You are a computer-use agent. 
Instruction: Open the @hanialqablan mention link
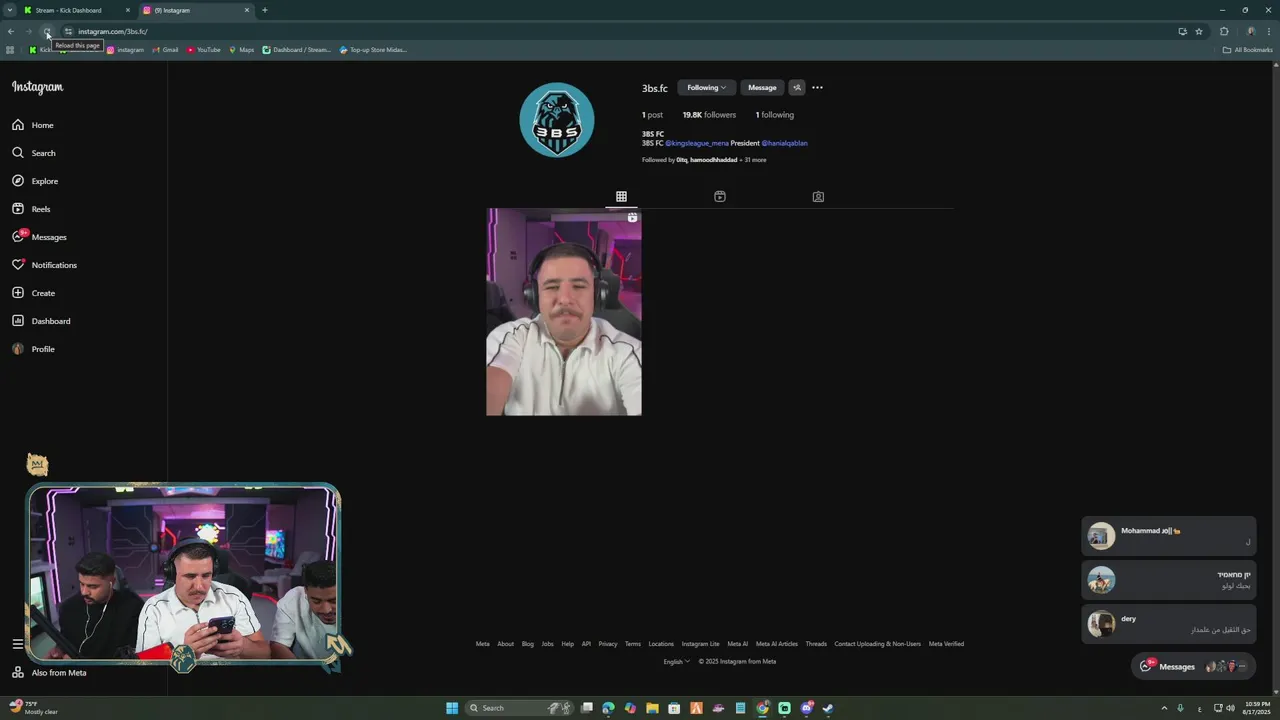[x=784, y=143]
